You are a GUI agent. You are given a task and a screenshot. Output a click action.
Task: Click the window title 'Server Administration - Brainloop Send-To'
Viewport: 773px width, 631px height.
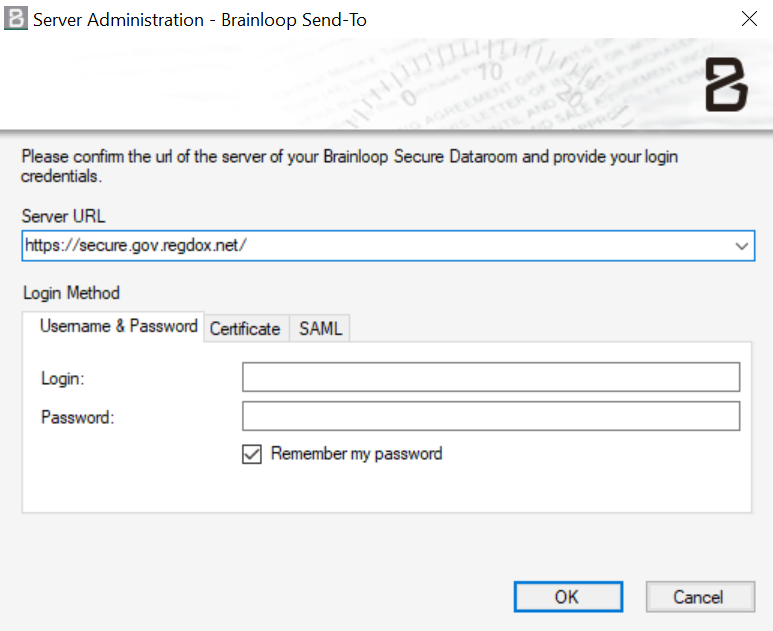pyautogui.click(x=200, y=20)
